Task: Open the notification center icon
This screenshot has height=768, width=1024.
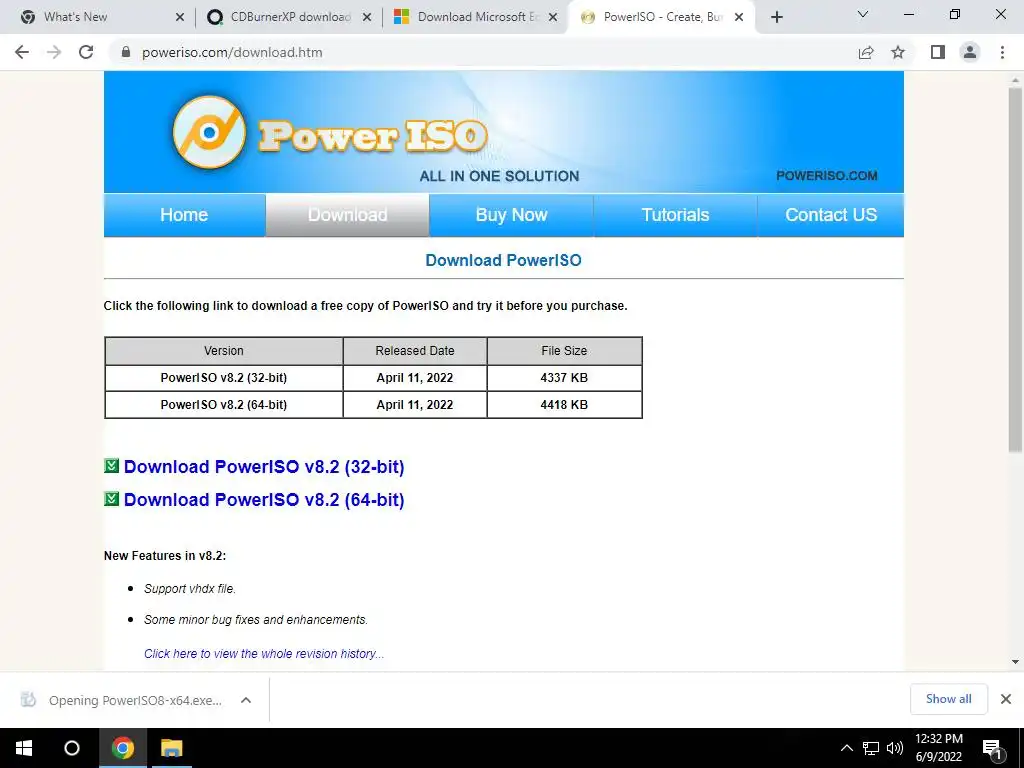Action: pyautogui.click(x=992, y=749)
